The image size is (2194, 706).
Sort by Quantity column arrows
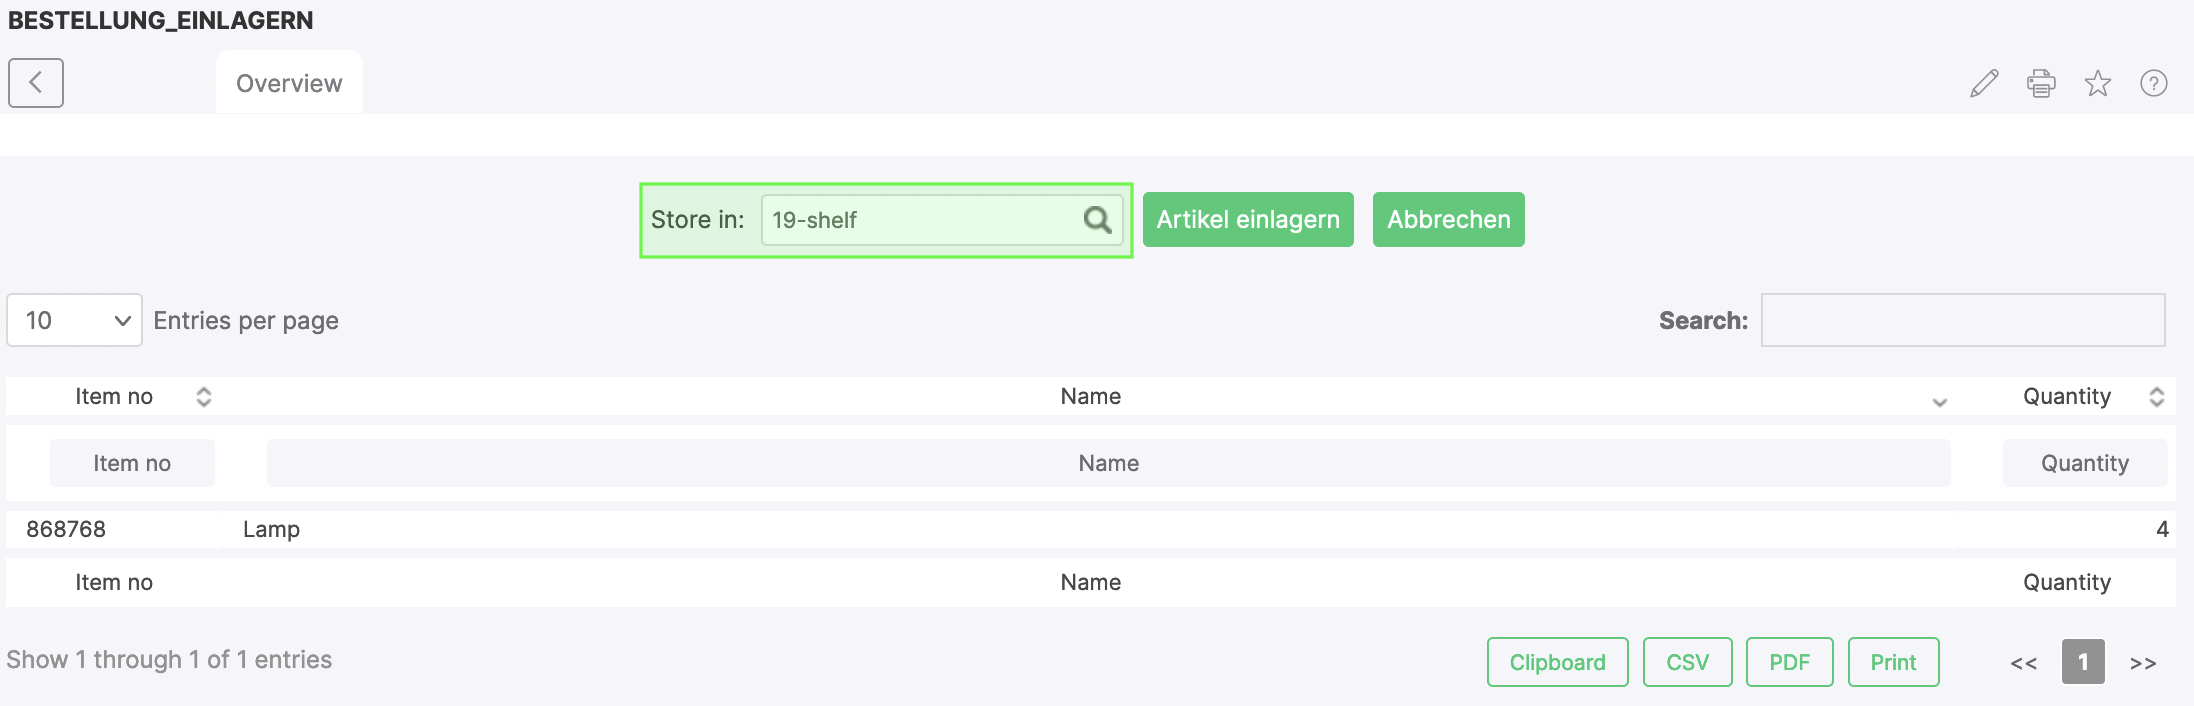(x=2157, y=397)
